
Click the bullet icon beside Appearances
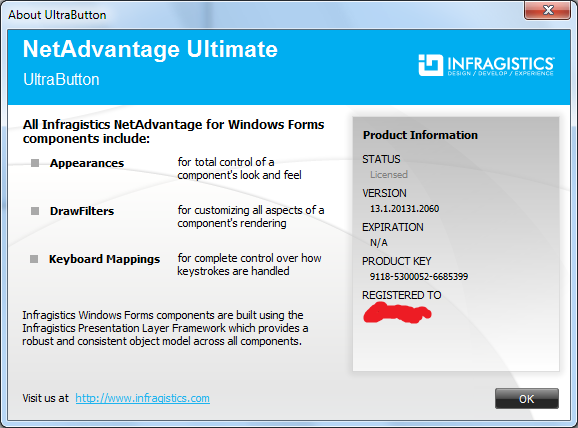35,163
